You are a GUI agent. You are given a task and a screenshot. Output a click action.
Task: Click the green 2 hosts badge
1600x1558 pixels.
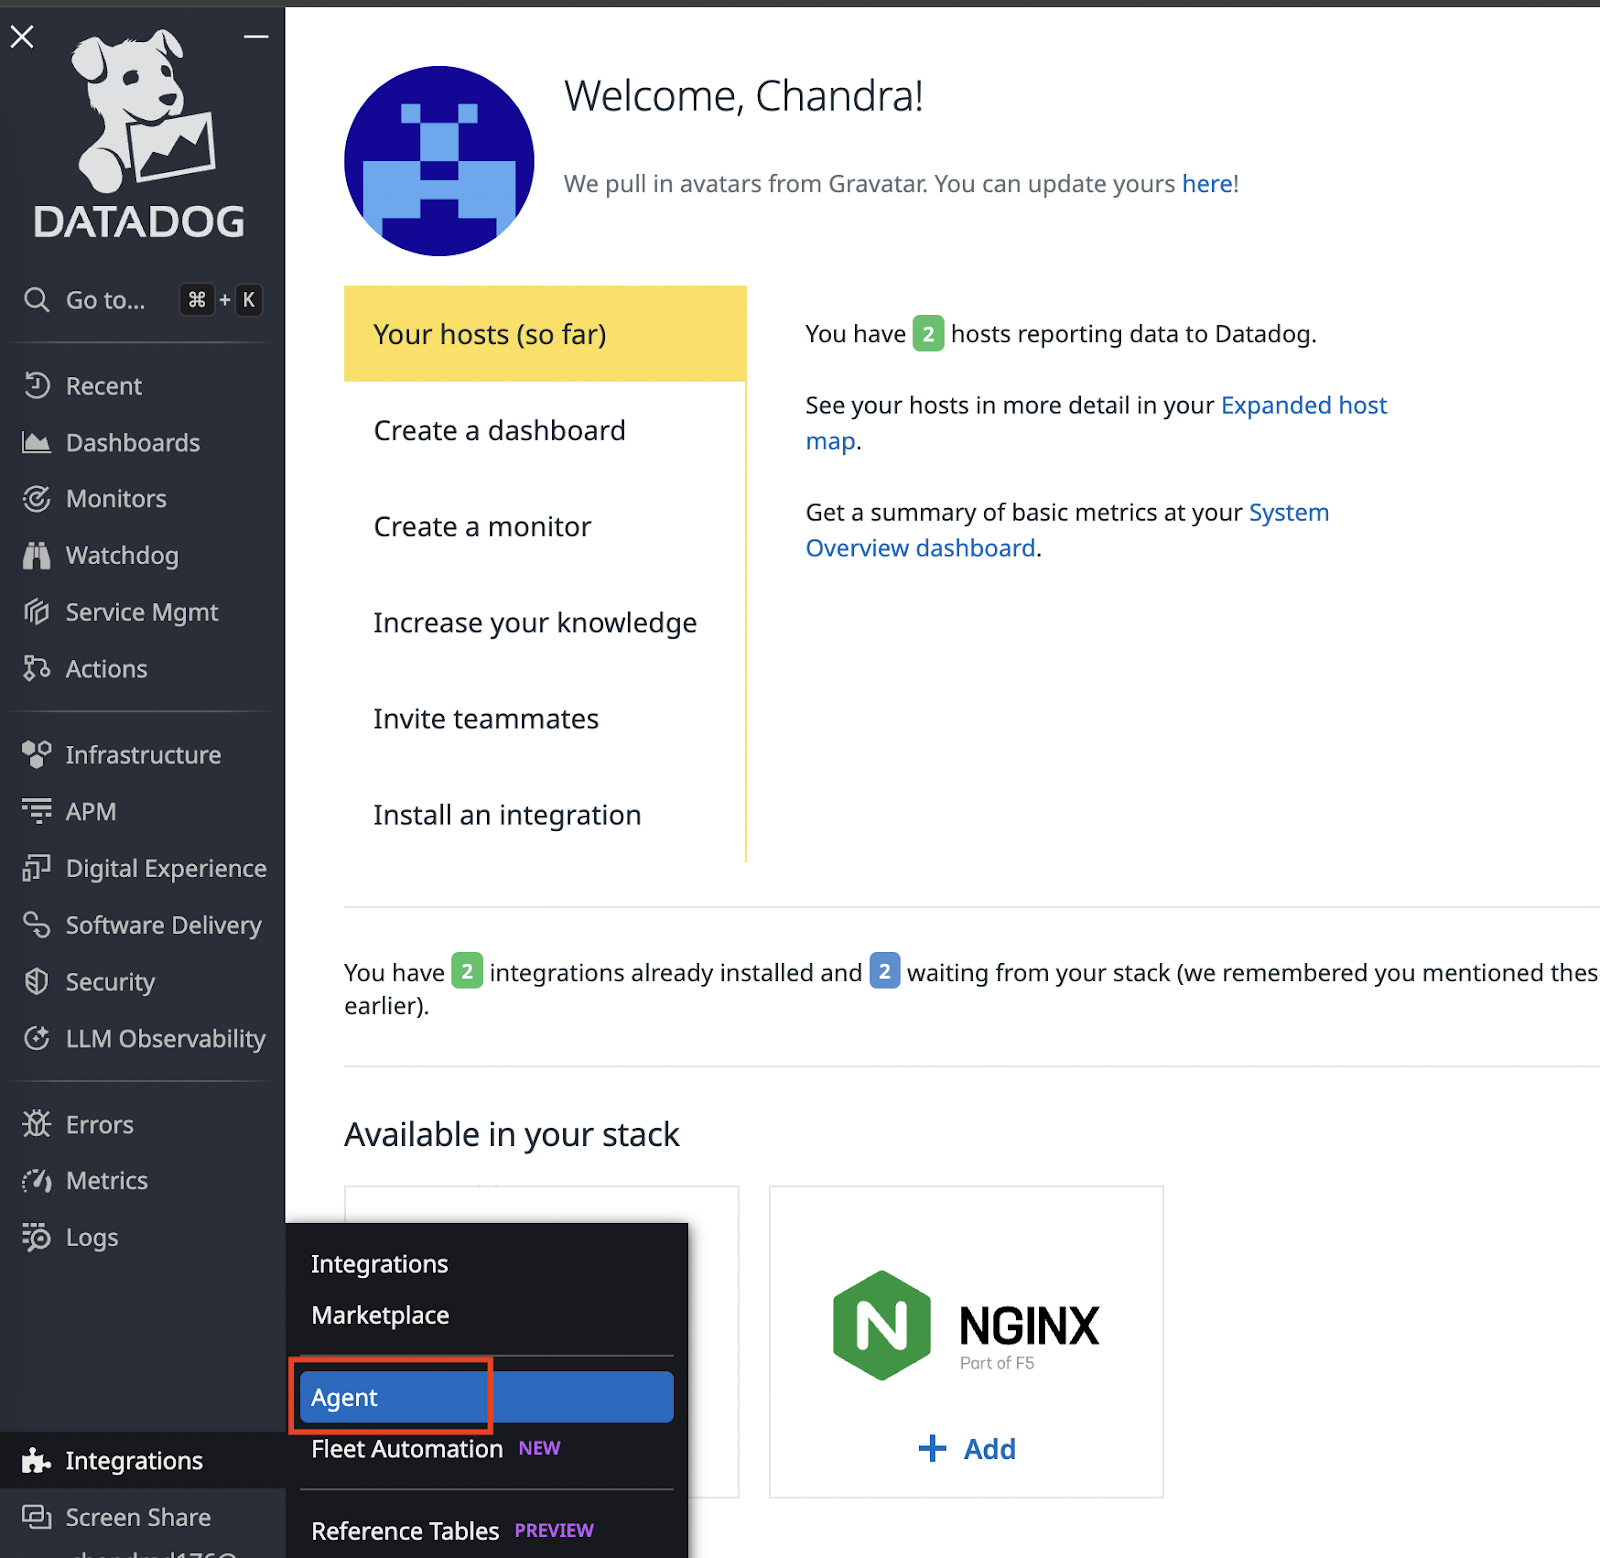point(928,334)
